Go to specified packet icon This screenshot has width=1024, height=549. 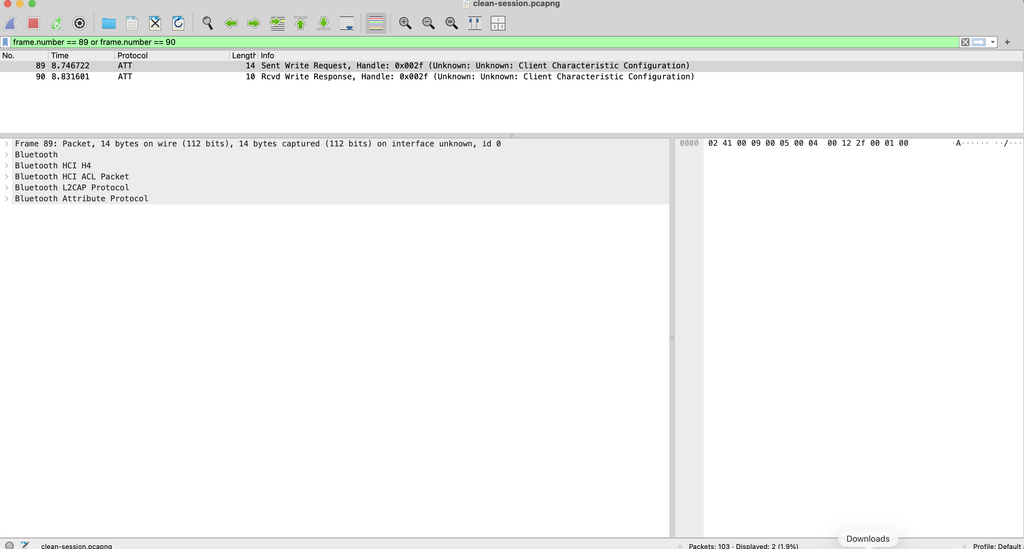tap(278, 24)
